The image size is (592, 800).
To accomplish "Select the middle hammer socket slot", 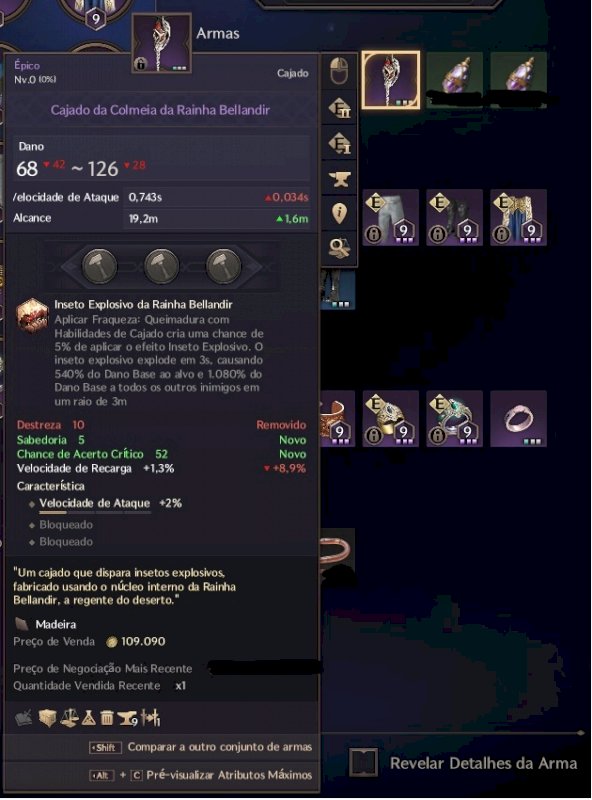I will 161,266.
